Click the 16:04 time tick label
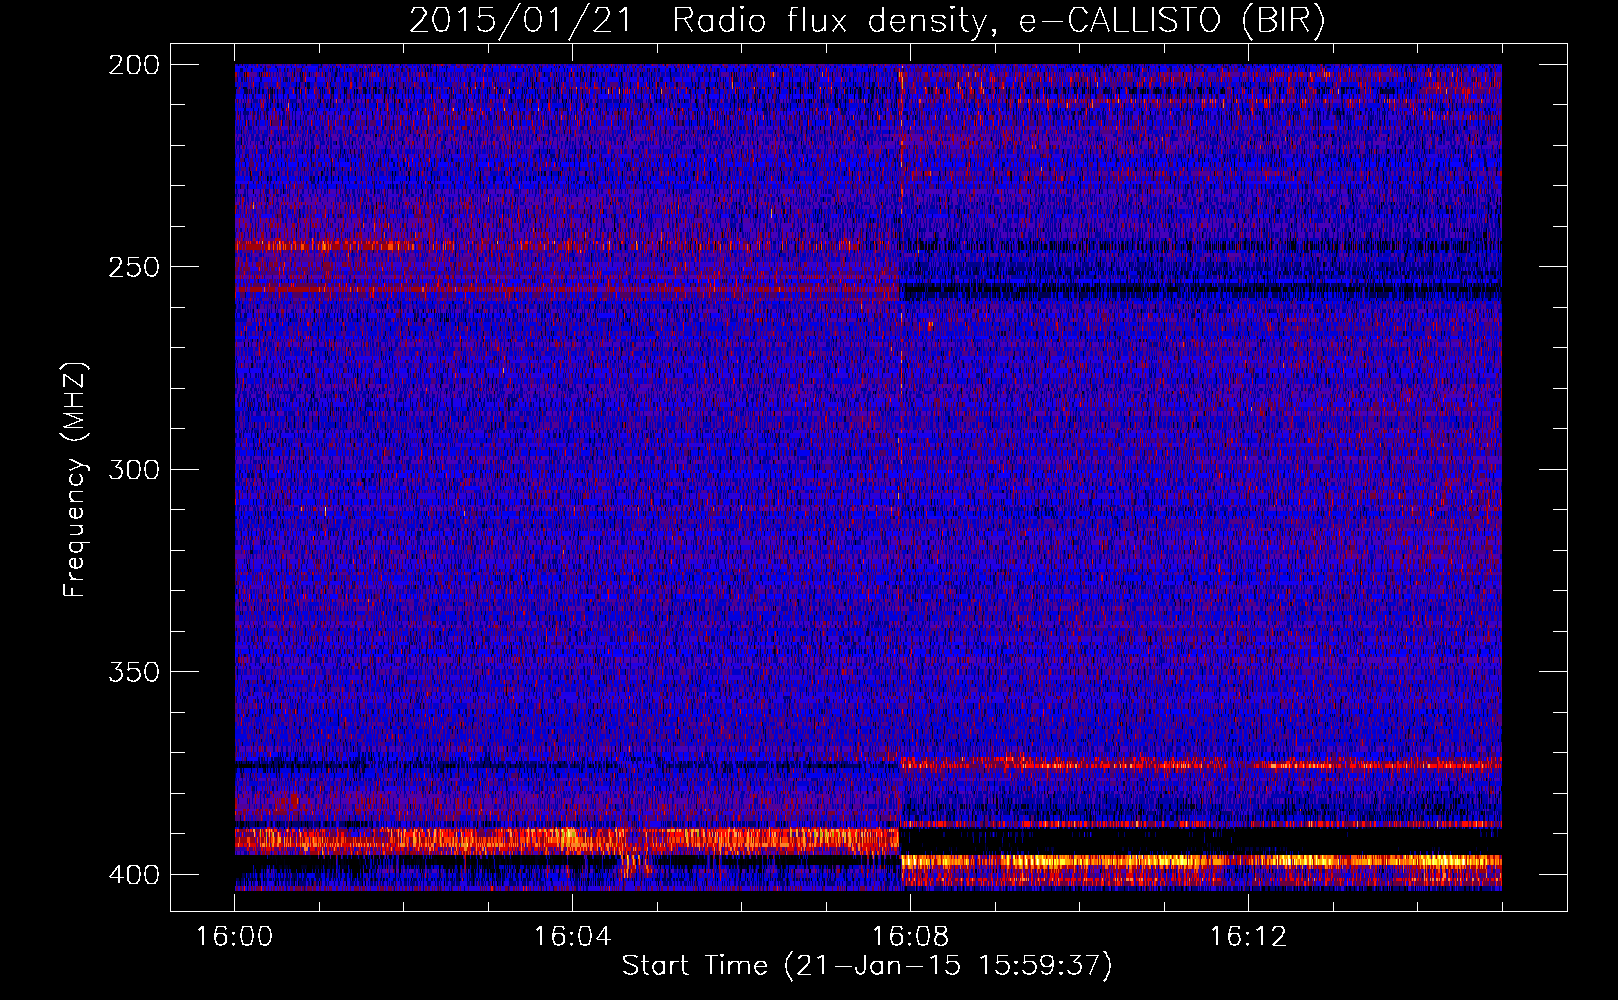 coord(572,937)
